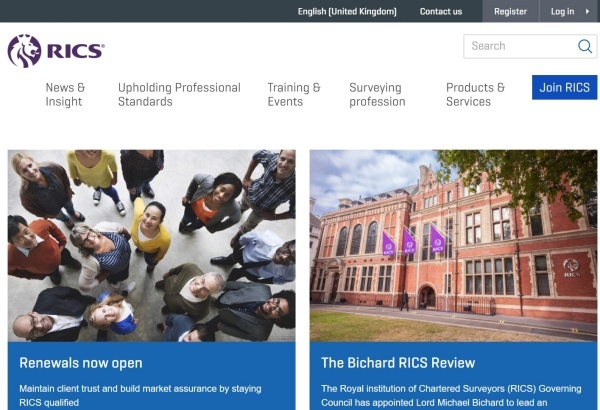Click the RICS lion logo
Viewport: 600px width, 410px height.
point(56,51)
